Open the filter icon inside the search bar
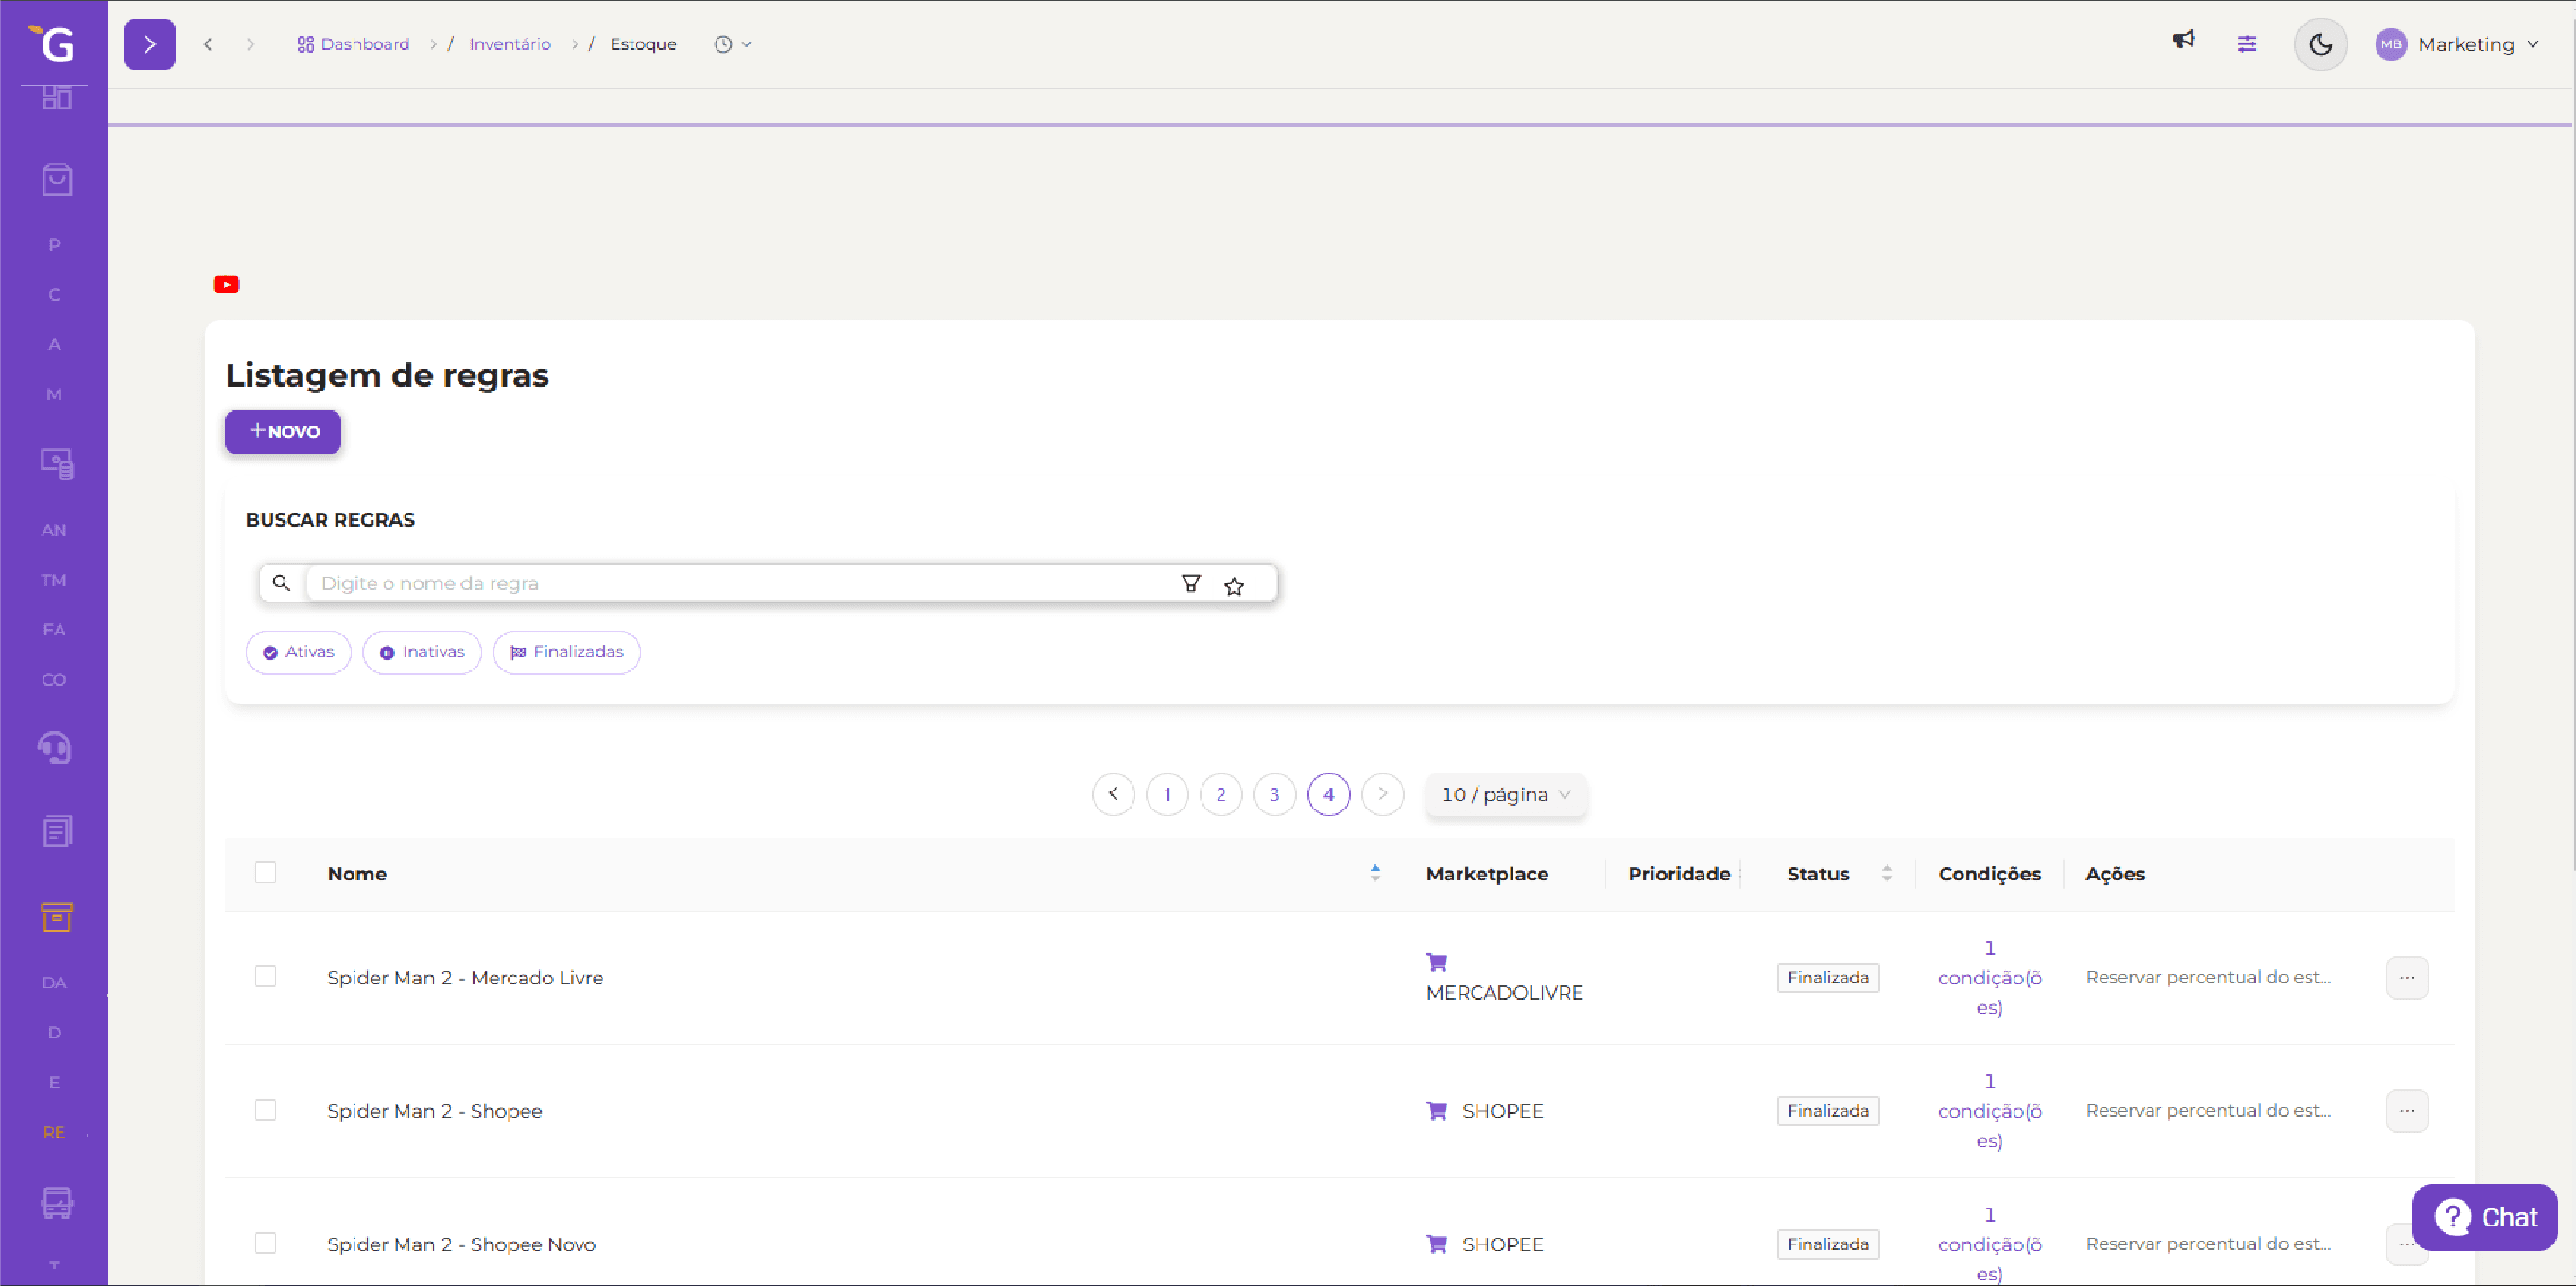The height and width of the screenshot is (1287, 2576). coord(1191,583)
